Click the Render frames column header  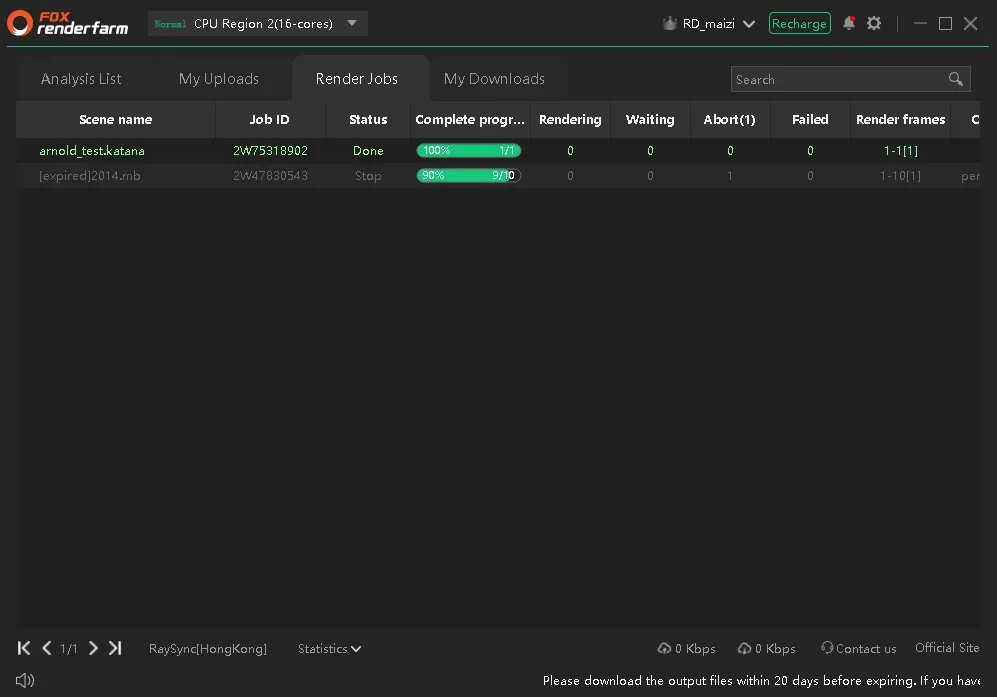tap(900, 120)
